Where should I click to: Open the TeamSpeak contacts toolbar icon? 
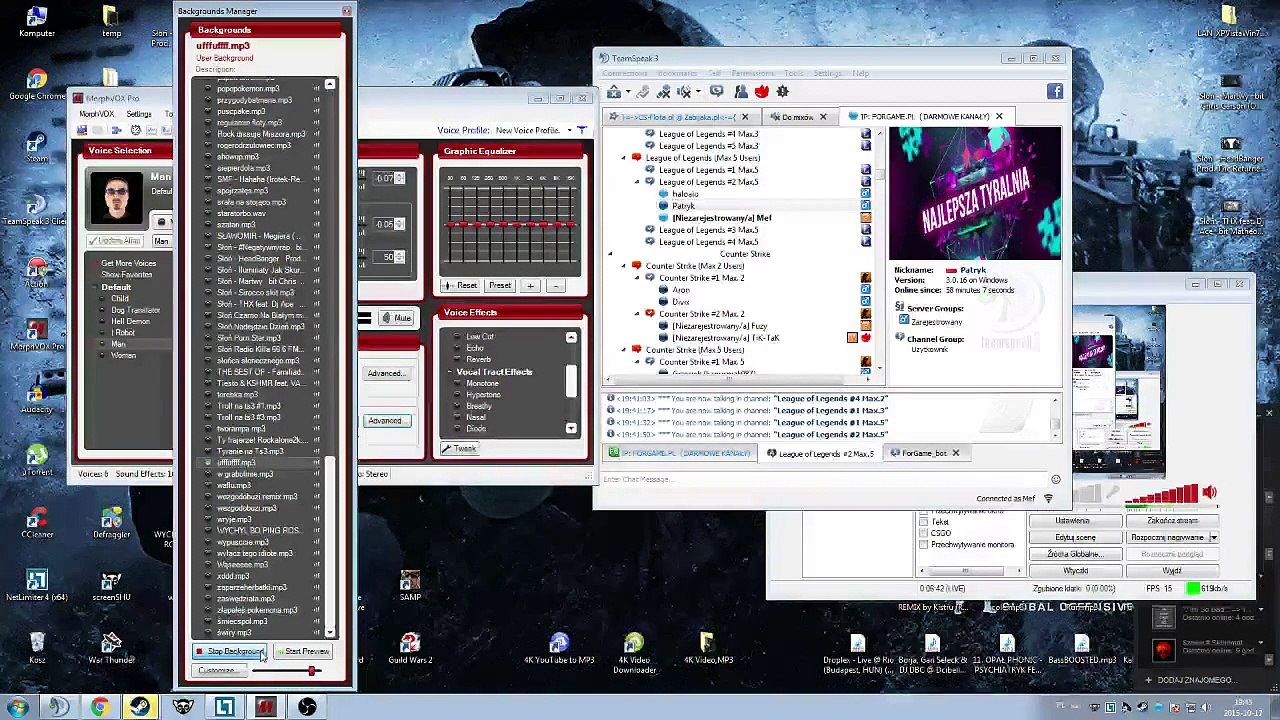click(x=740, y=92)
